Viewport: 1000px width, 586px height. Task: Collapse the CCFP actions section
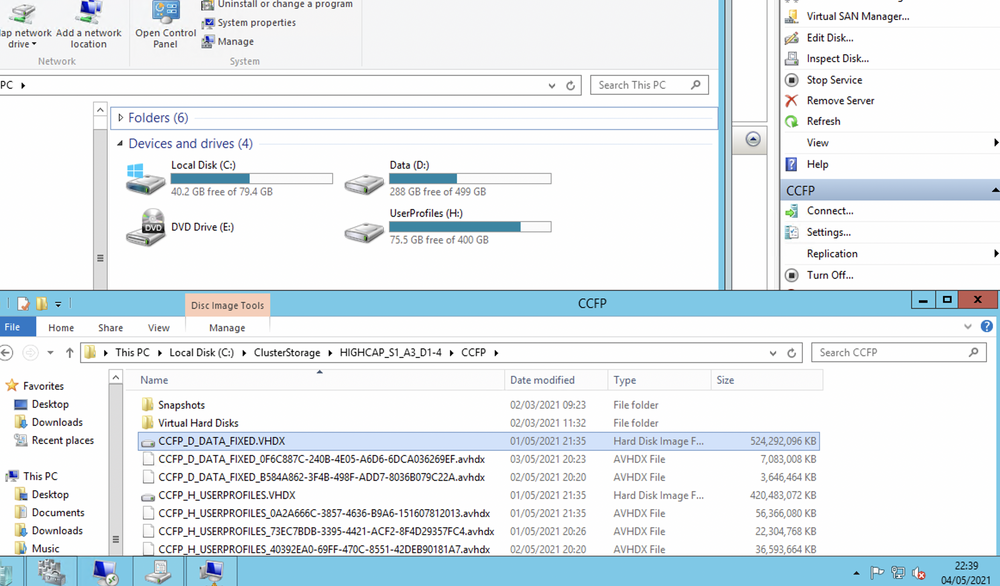(x=994, y=191)
